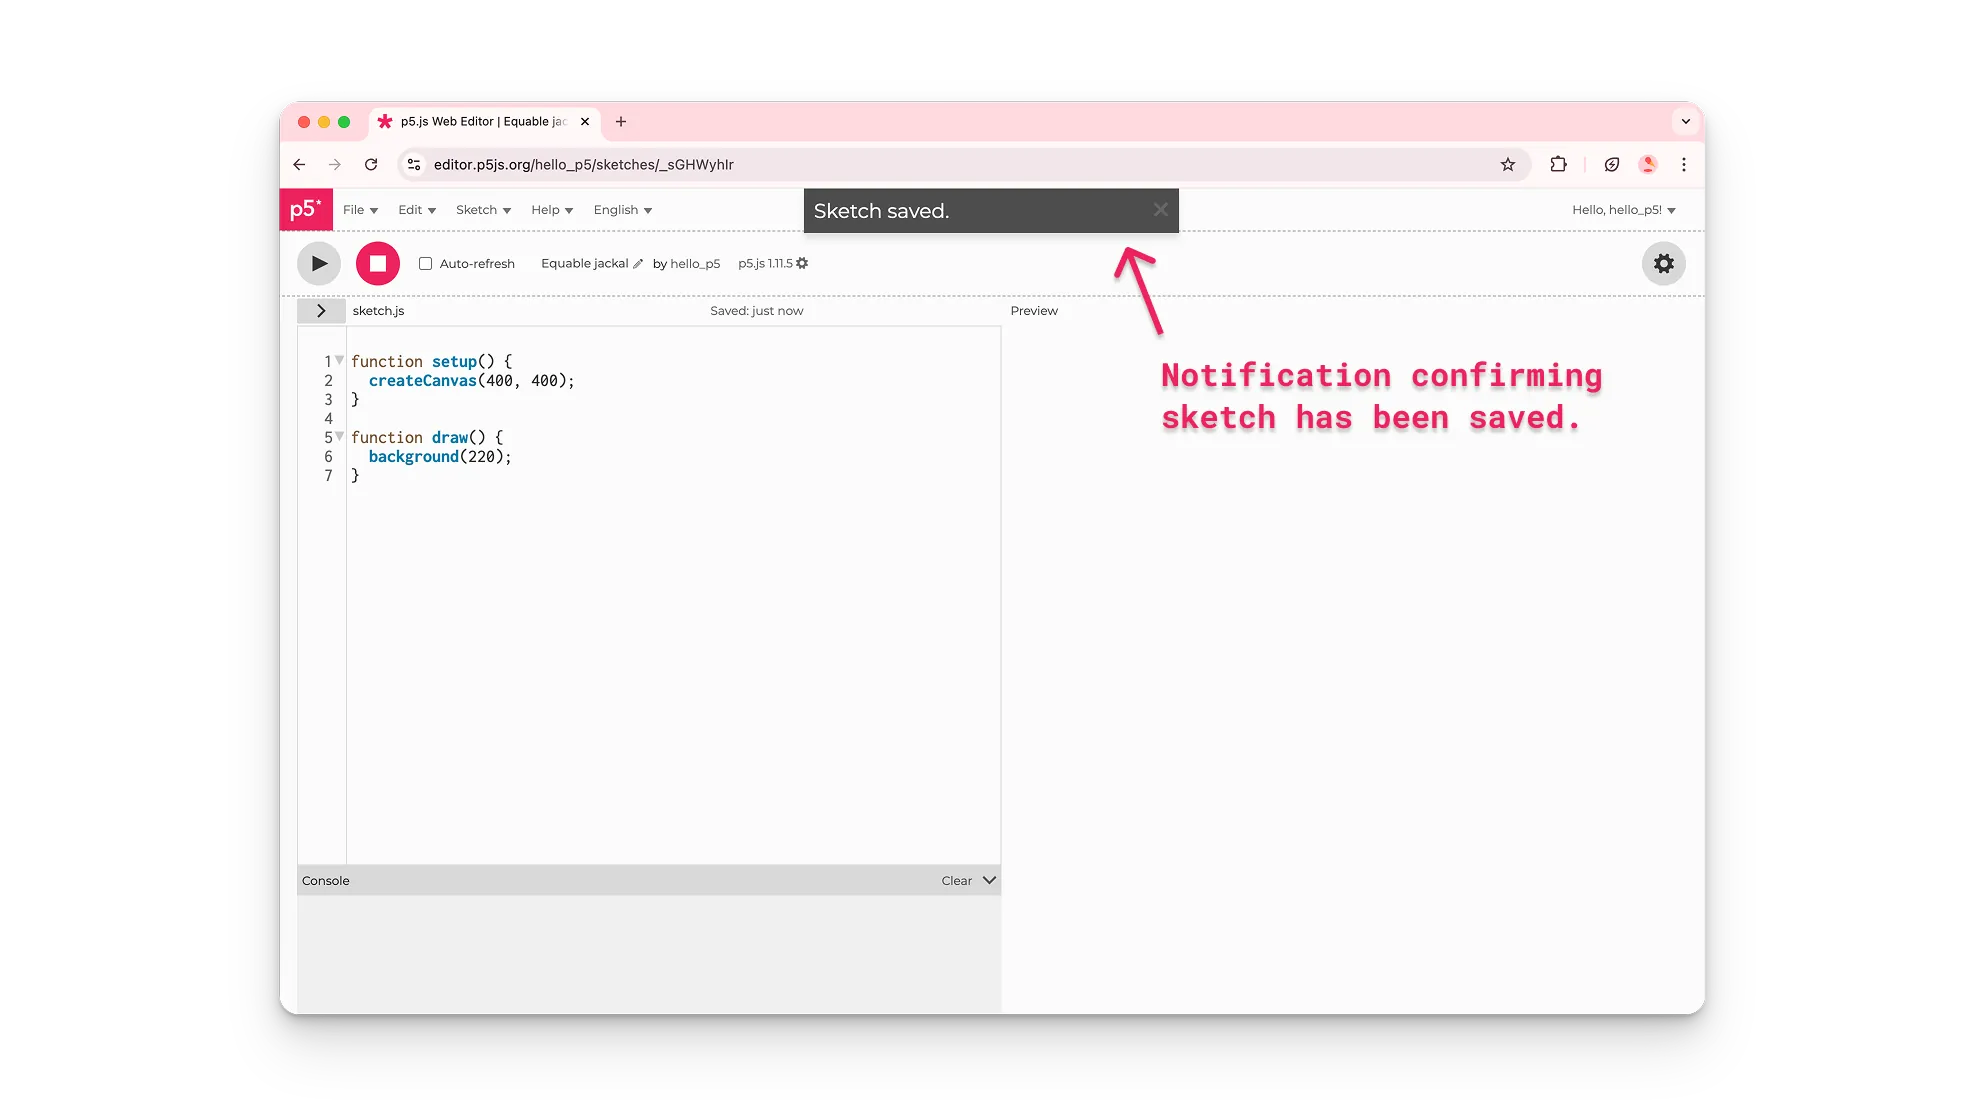Viewport: 1984px width, 1116px height.
Task: Fold the setup function on line 1
Action: click(340, 360)
